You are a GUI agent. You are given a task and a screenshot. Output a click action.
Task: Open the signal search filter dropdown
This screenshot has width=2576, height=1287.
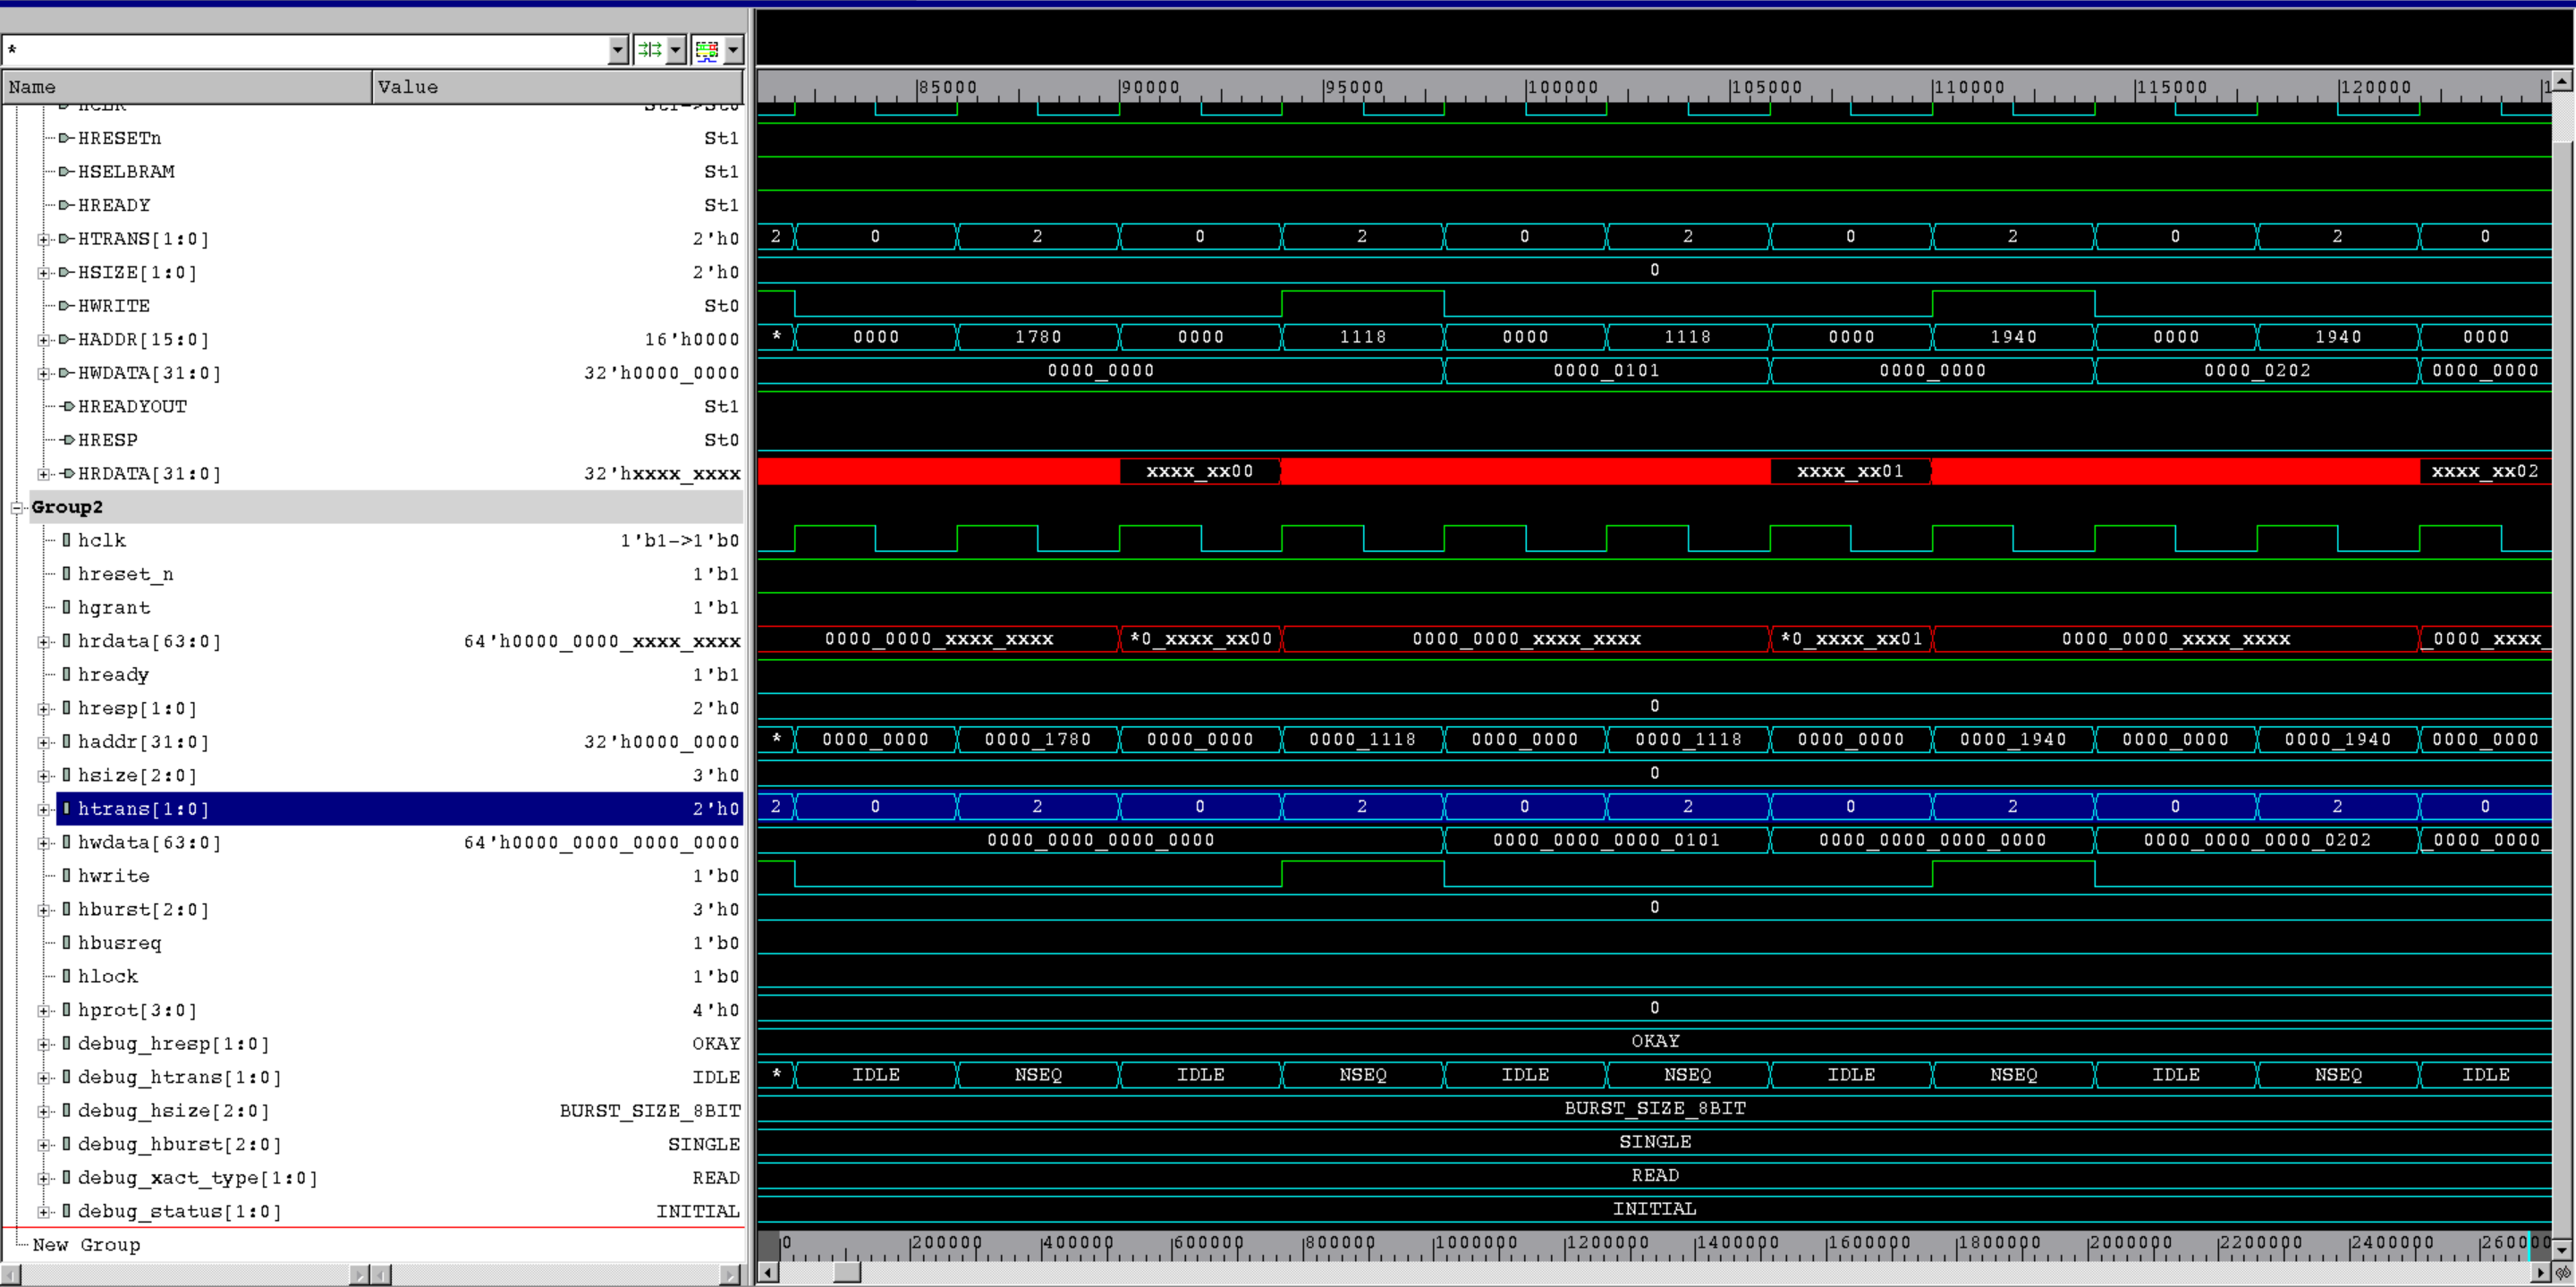pyautogui.click(x=618, y=50)
